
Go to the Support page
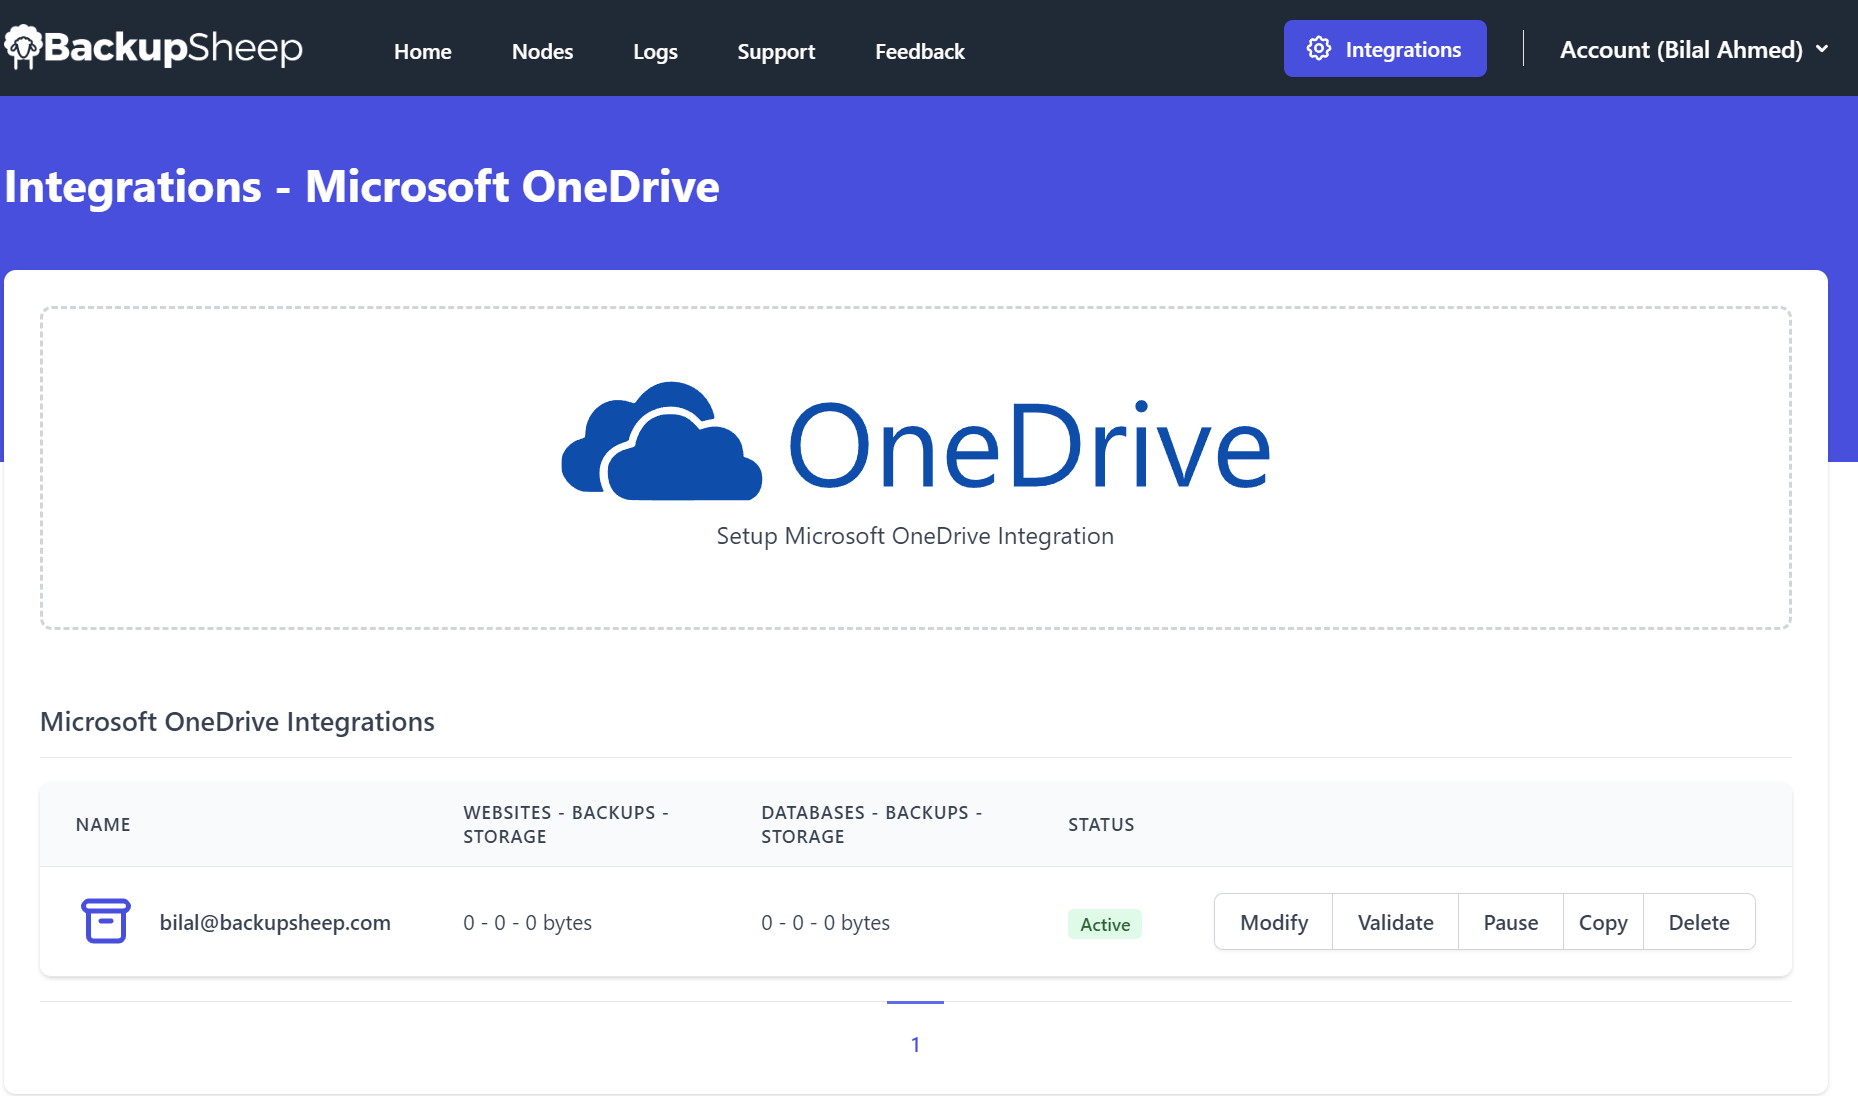(776, 51)
